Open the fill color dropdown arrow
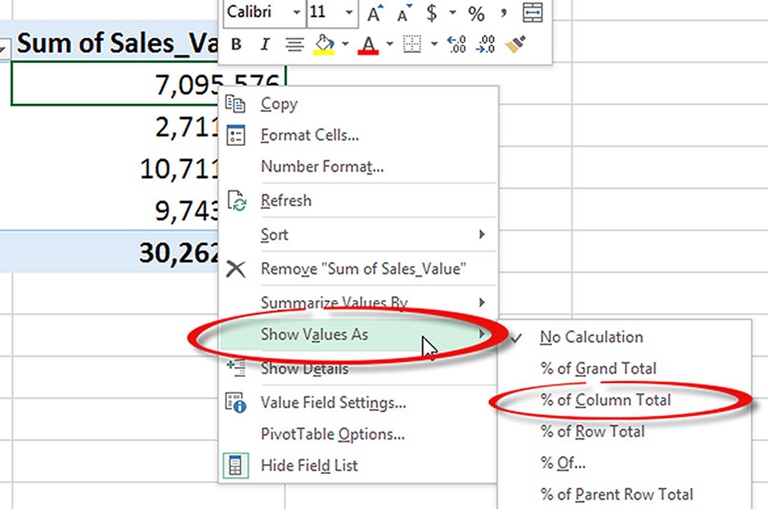Screen dimensions: 768x509 (345, 44)
